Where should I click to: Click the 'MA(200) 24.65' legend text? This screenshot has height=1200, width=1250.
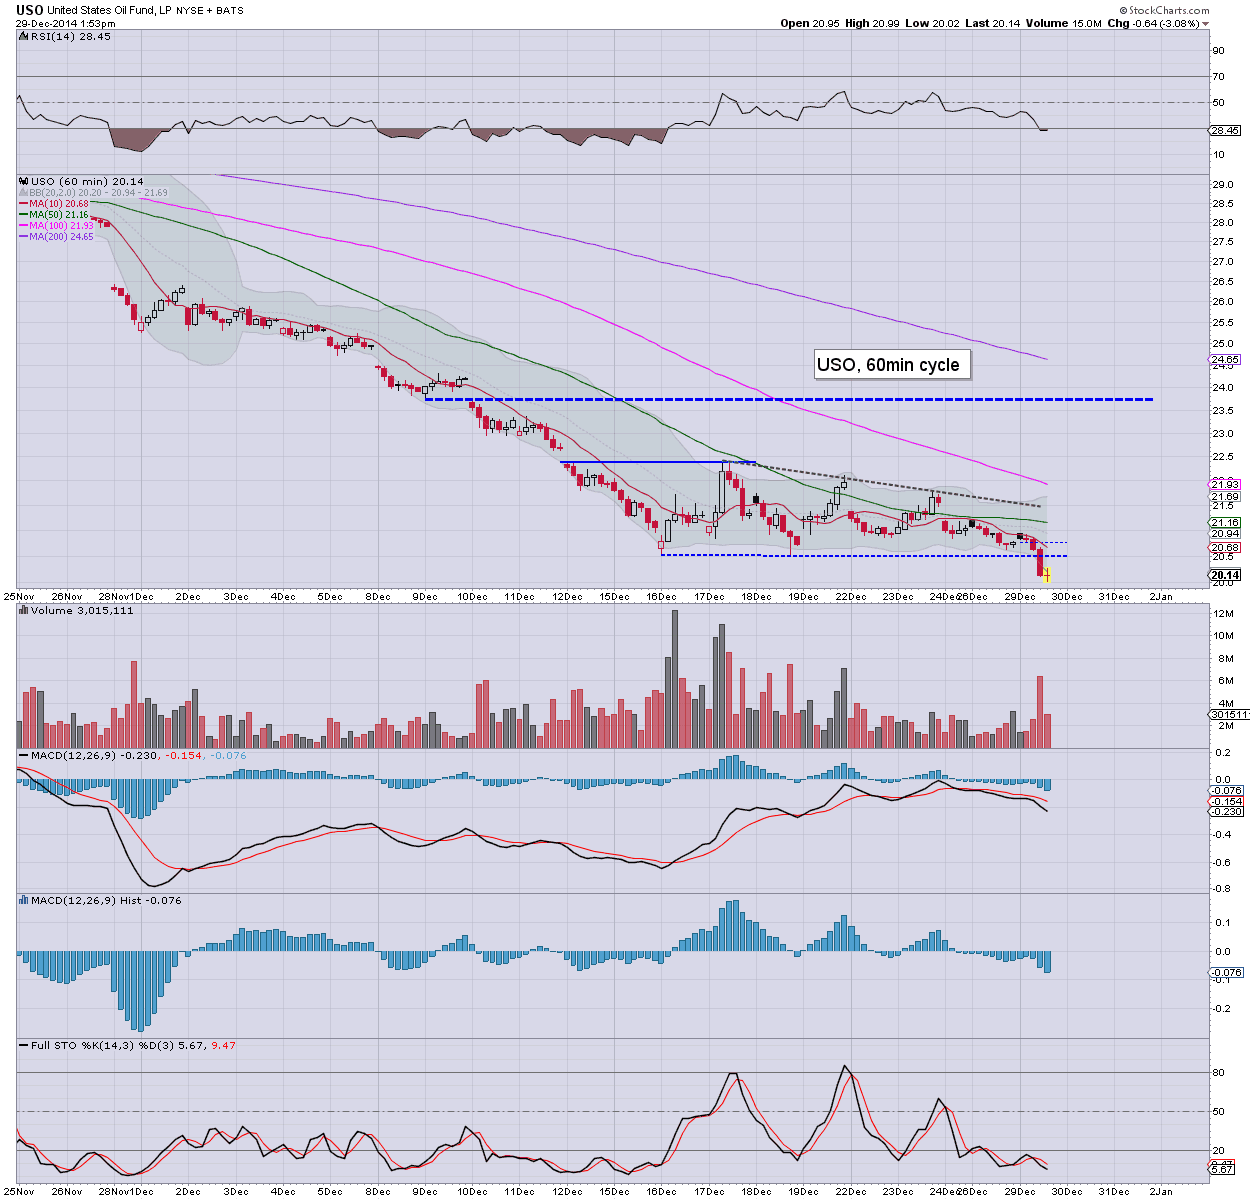pyautogui.click(x=61, y=236)
